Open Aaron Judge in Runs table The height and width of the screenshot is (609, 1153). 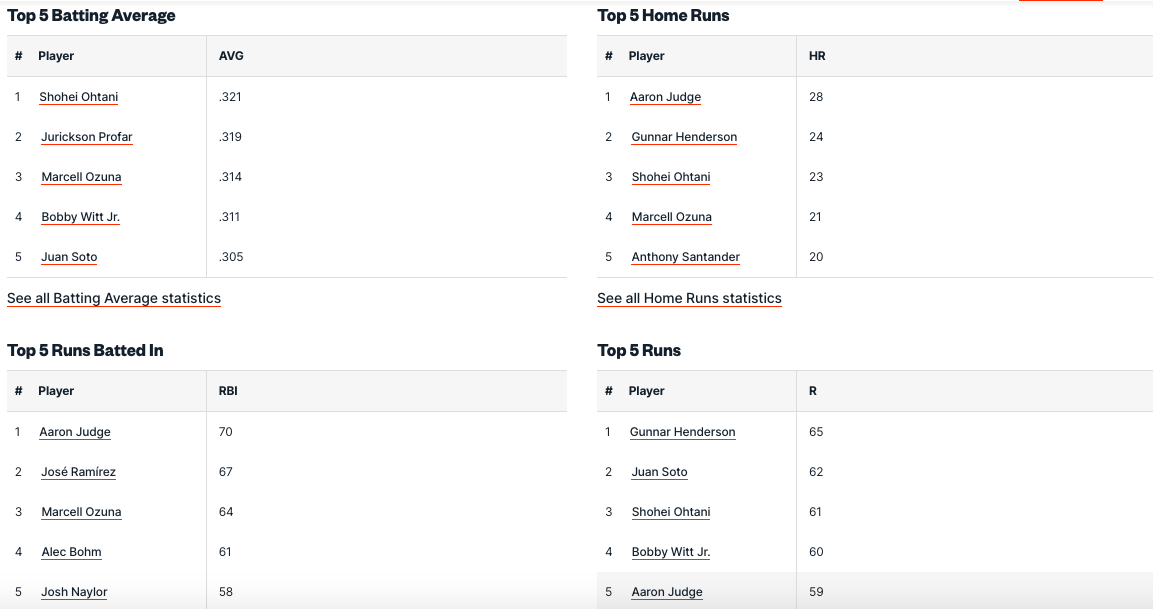667,592
